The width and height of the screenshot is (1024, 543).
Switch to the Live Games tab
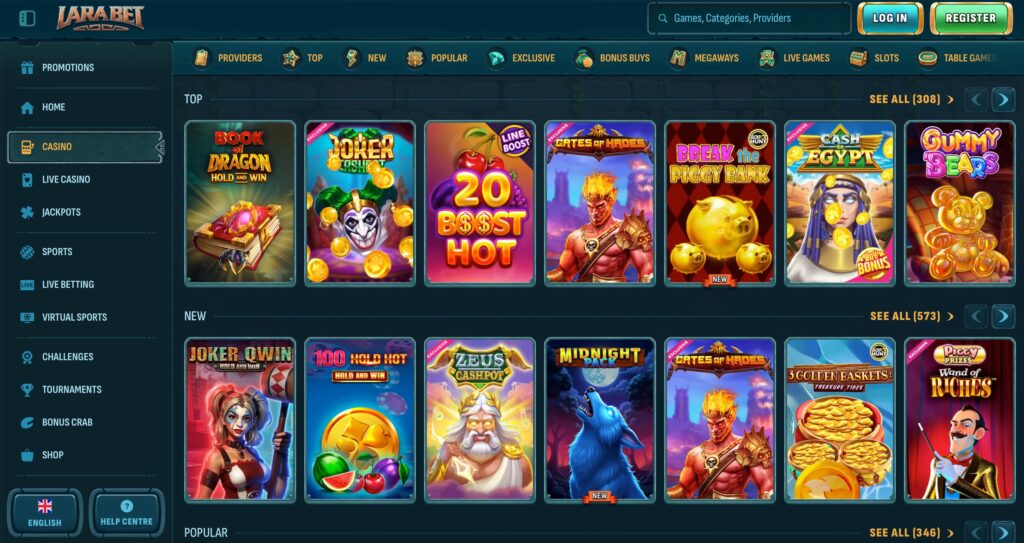pyautogui.click(x=794, y=58)
